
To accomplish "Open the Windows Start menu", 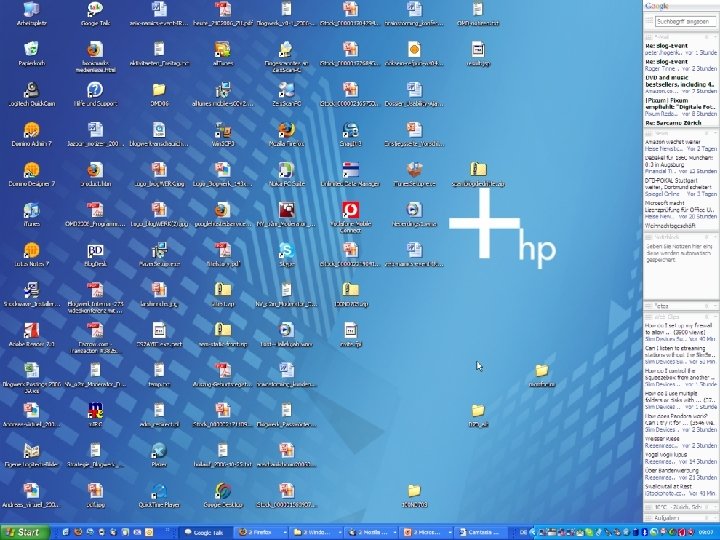I will pyautogui.click(x=24, y=532).
